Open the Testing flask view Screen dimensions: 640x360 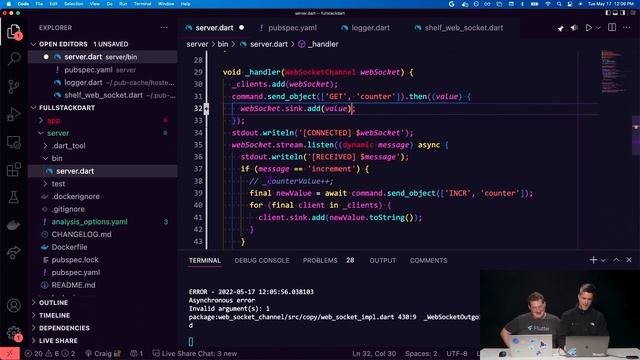[13, 197]
